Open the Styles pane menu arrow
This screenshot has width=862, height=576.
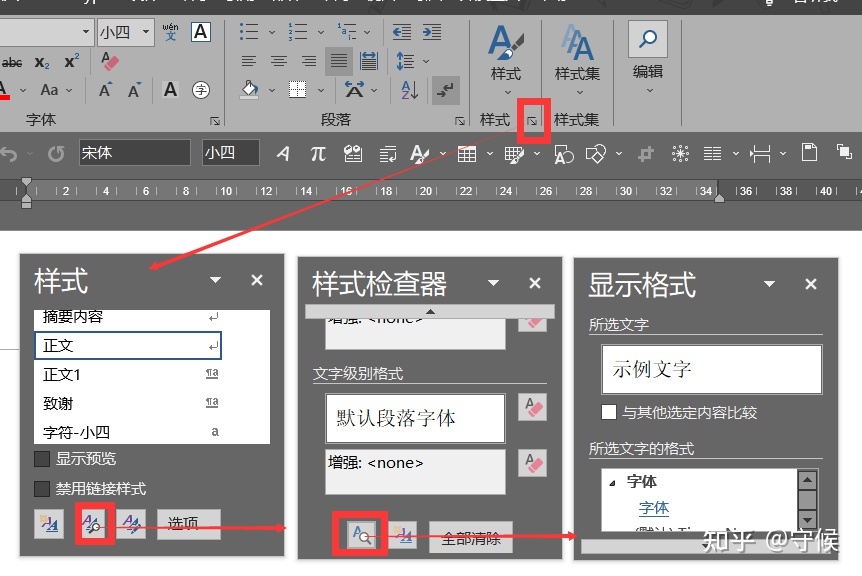coord(214,281)
